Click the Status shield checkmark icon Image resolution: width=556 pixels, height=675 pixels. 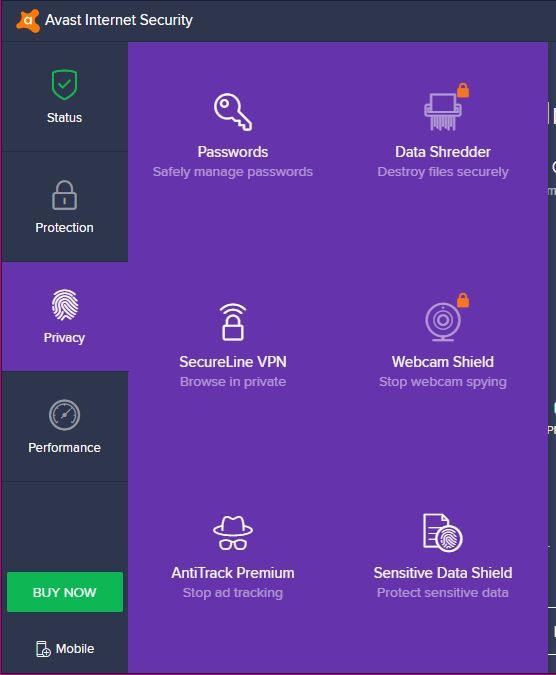(x=65, y=85)
